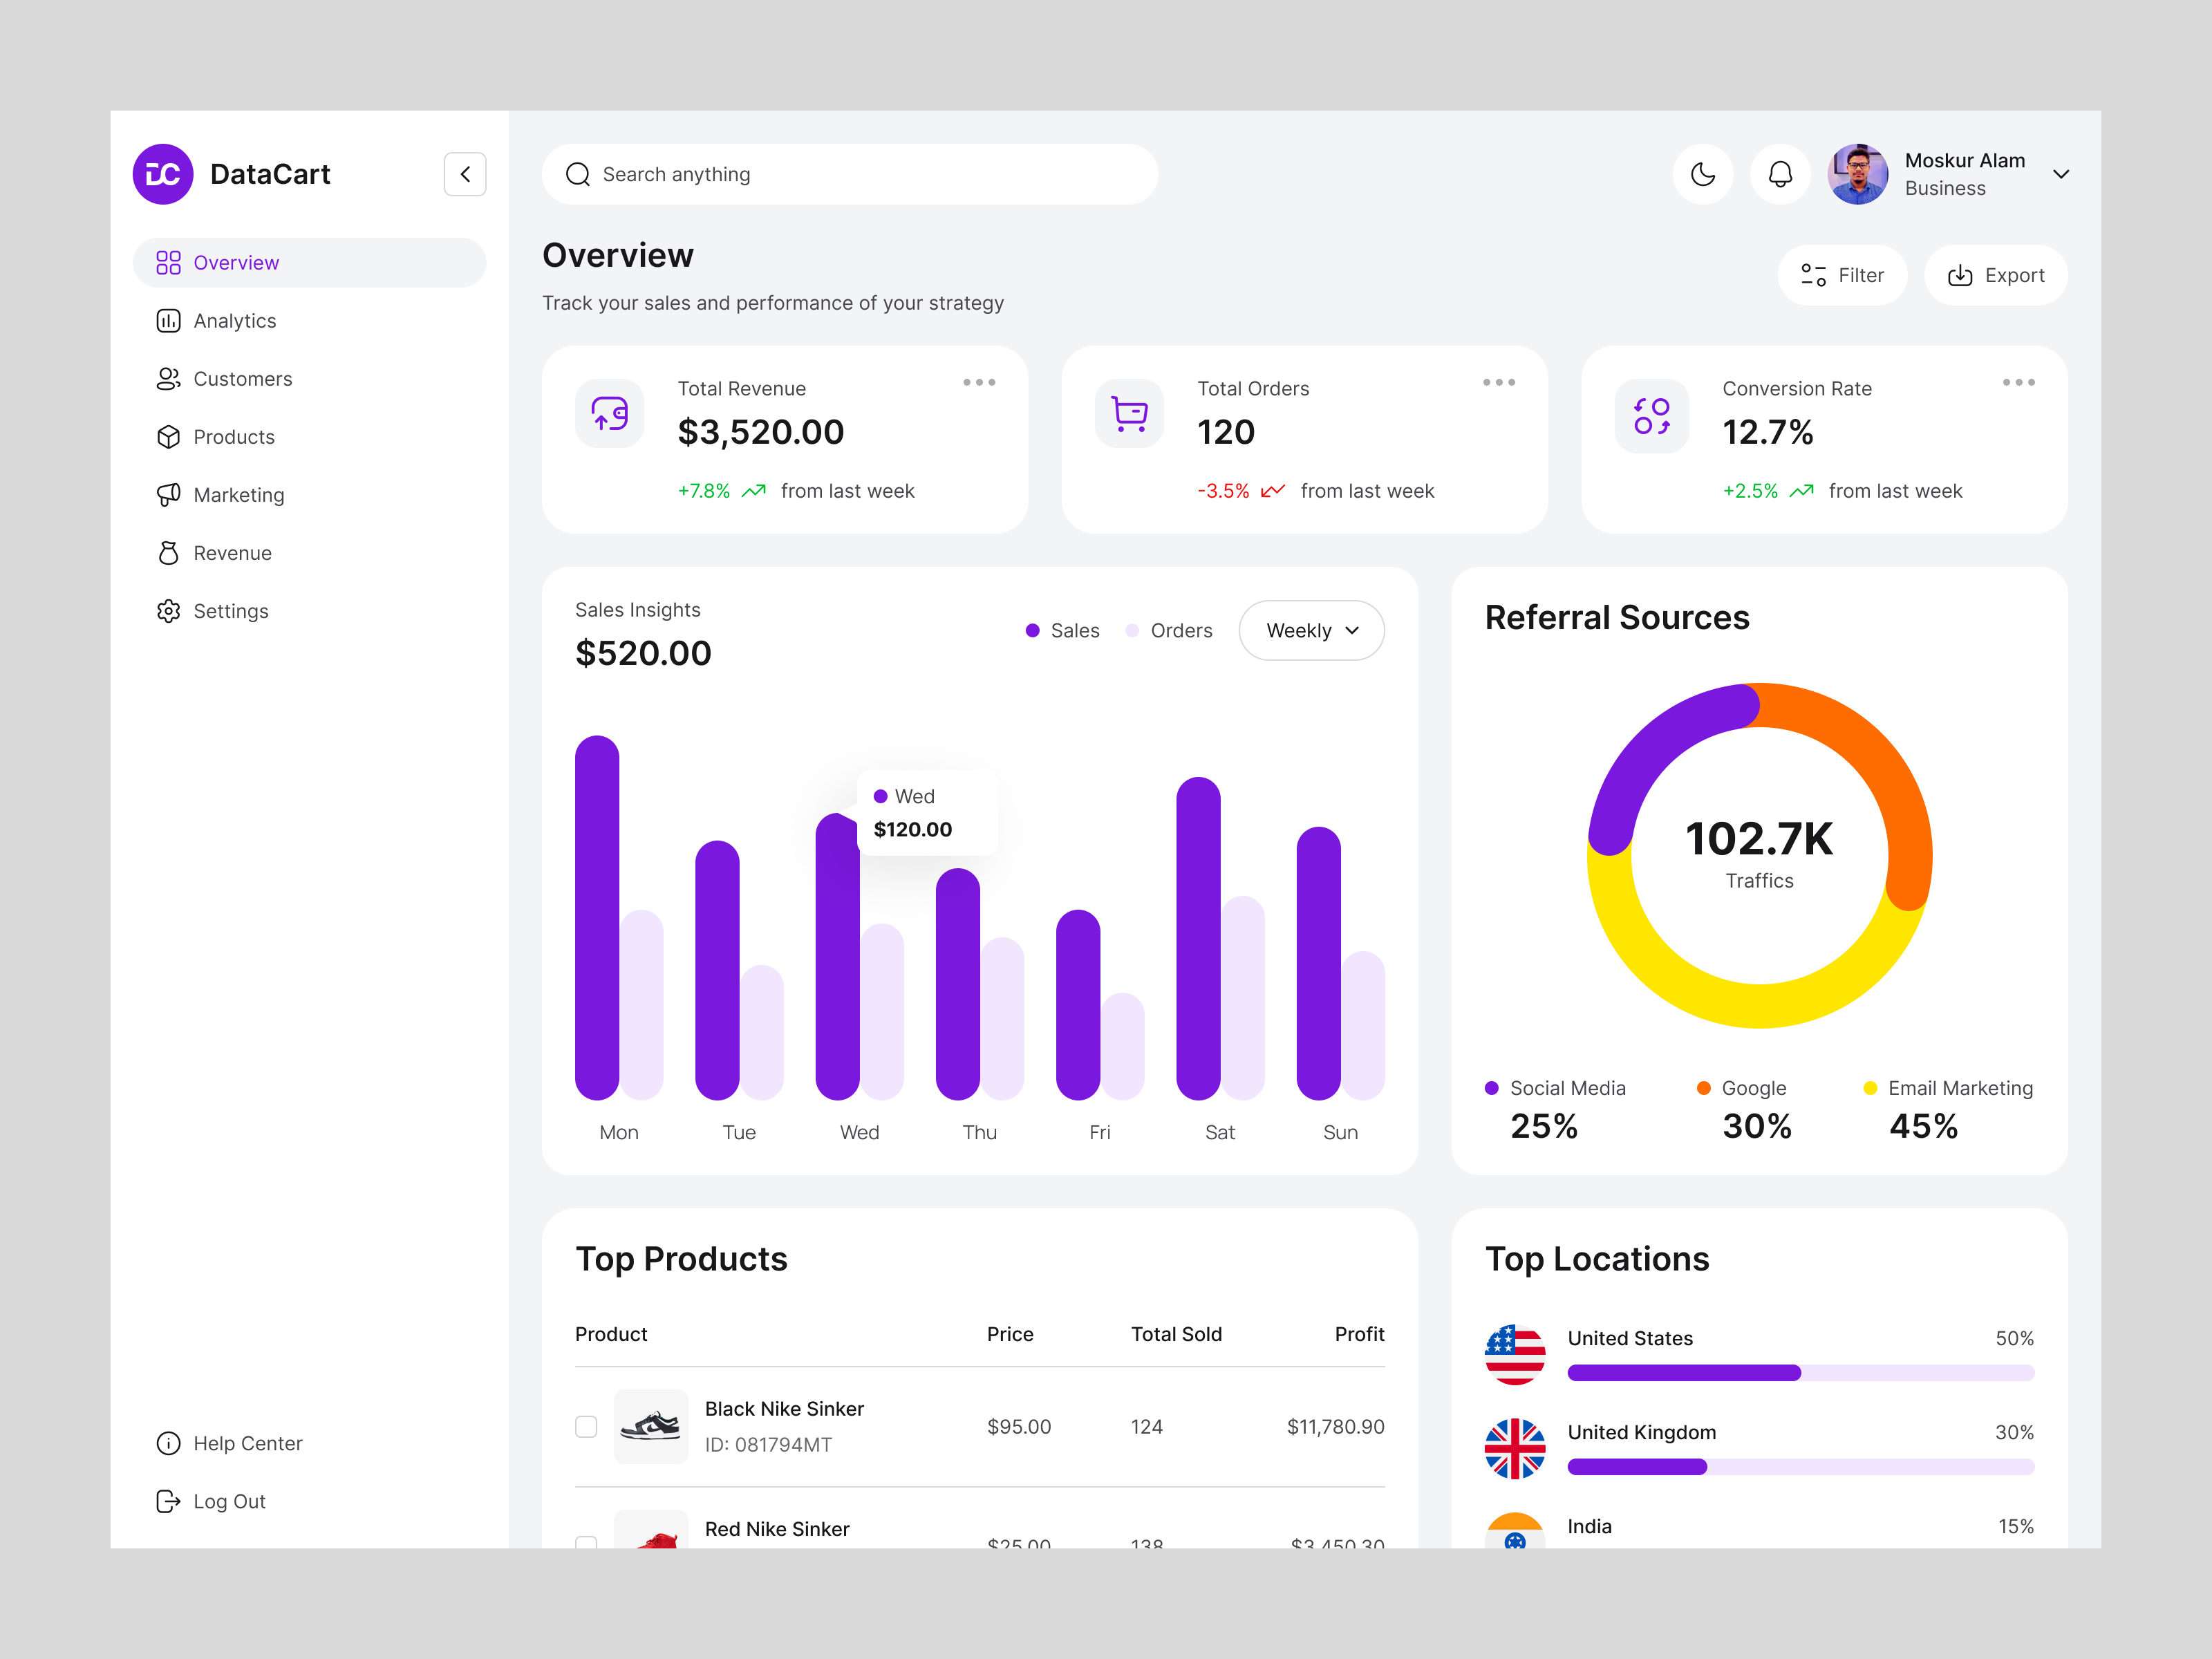The width and height of the screenshot is (2212, 1659).
Task: Click the Export button
Action: point(1996,274)
